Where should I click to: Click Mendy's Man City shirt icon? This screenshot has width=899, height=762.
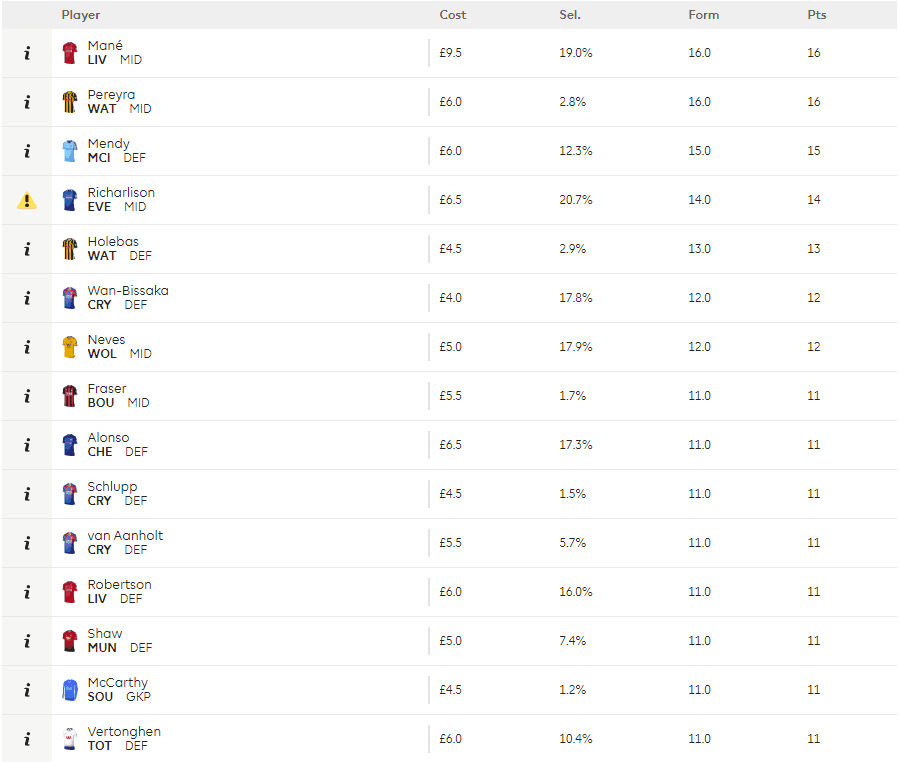[x=70, y=151]
